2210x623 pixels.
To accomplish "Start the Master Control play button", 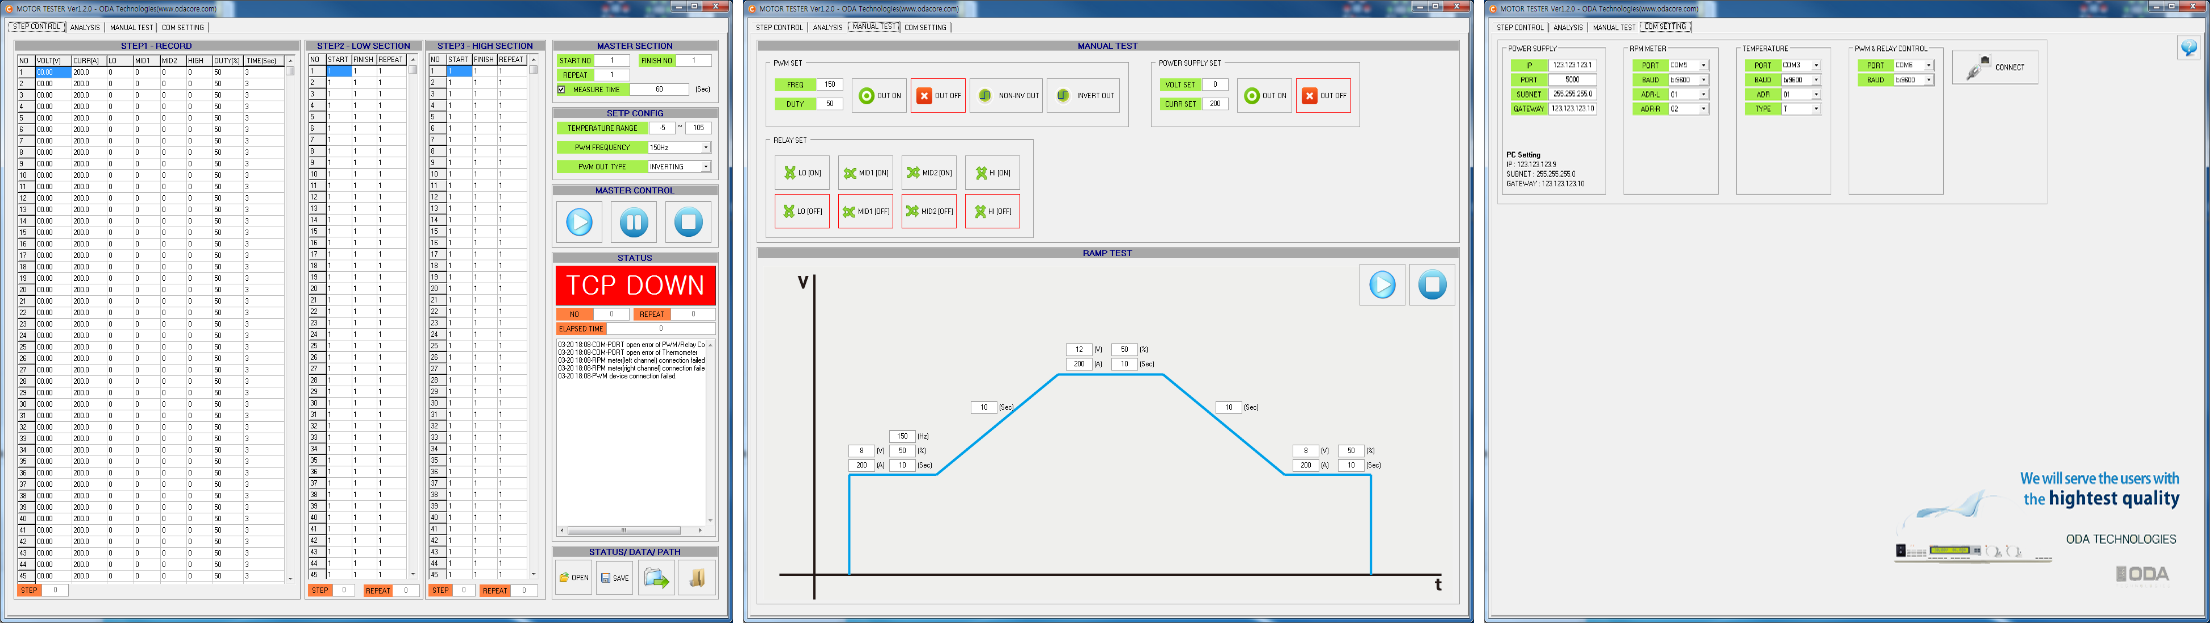I will 579,222.
